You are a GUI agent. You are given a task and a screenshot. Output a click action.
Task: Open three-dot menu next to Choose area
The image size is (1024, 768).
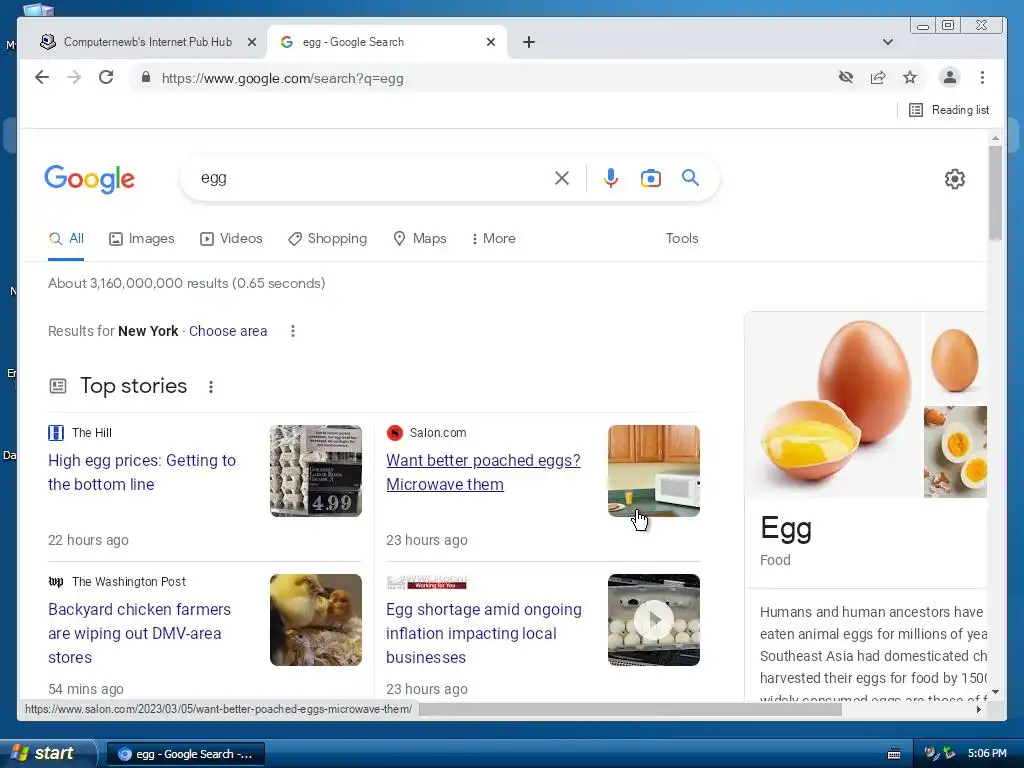tap(293, 331)
